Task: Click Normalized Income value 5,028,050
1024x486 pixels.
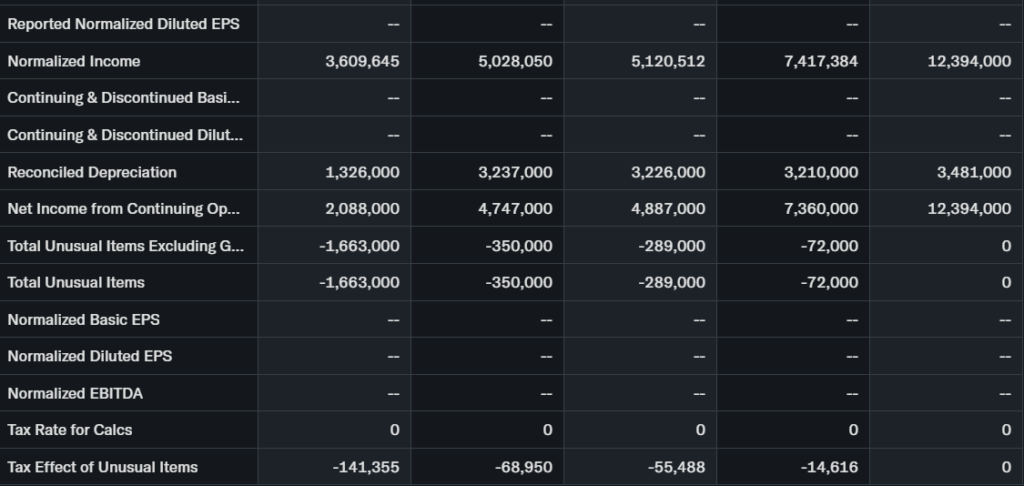Action: pos(515,61)
